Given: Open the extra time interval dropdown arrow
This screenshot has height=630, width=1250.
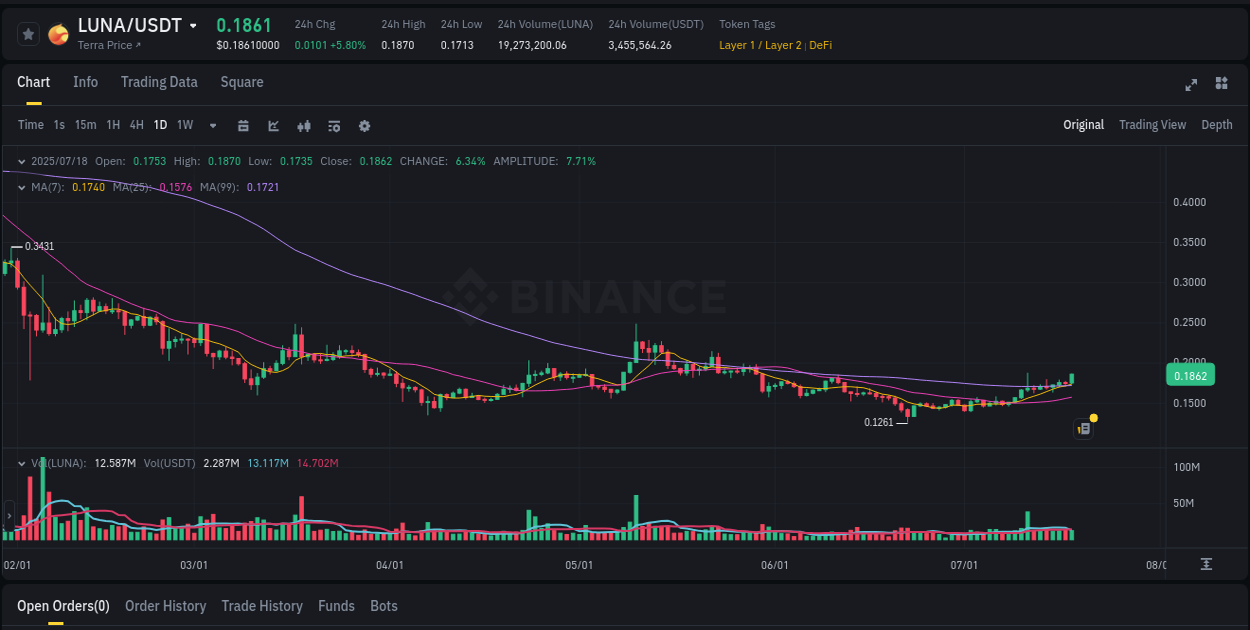Looking at the screenshot, I should (211, 126).
